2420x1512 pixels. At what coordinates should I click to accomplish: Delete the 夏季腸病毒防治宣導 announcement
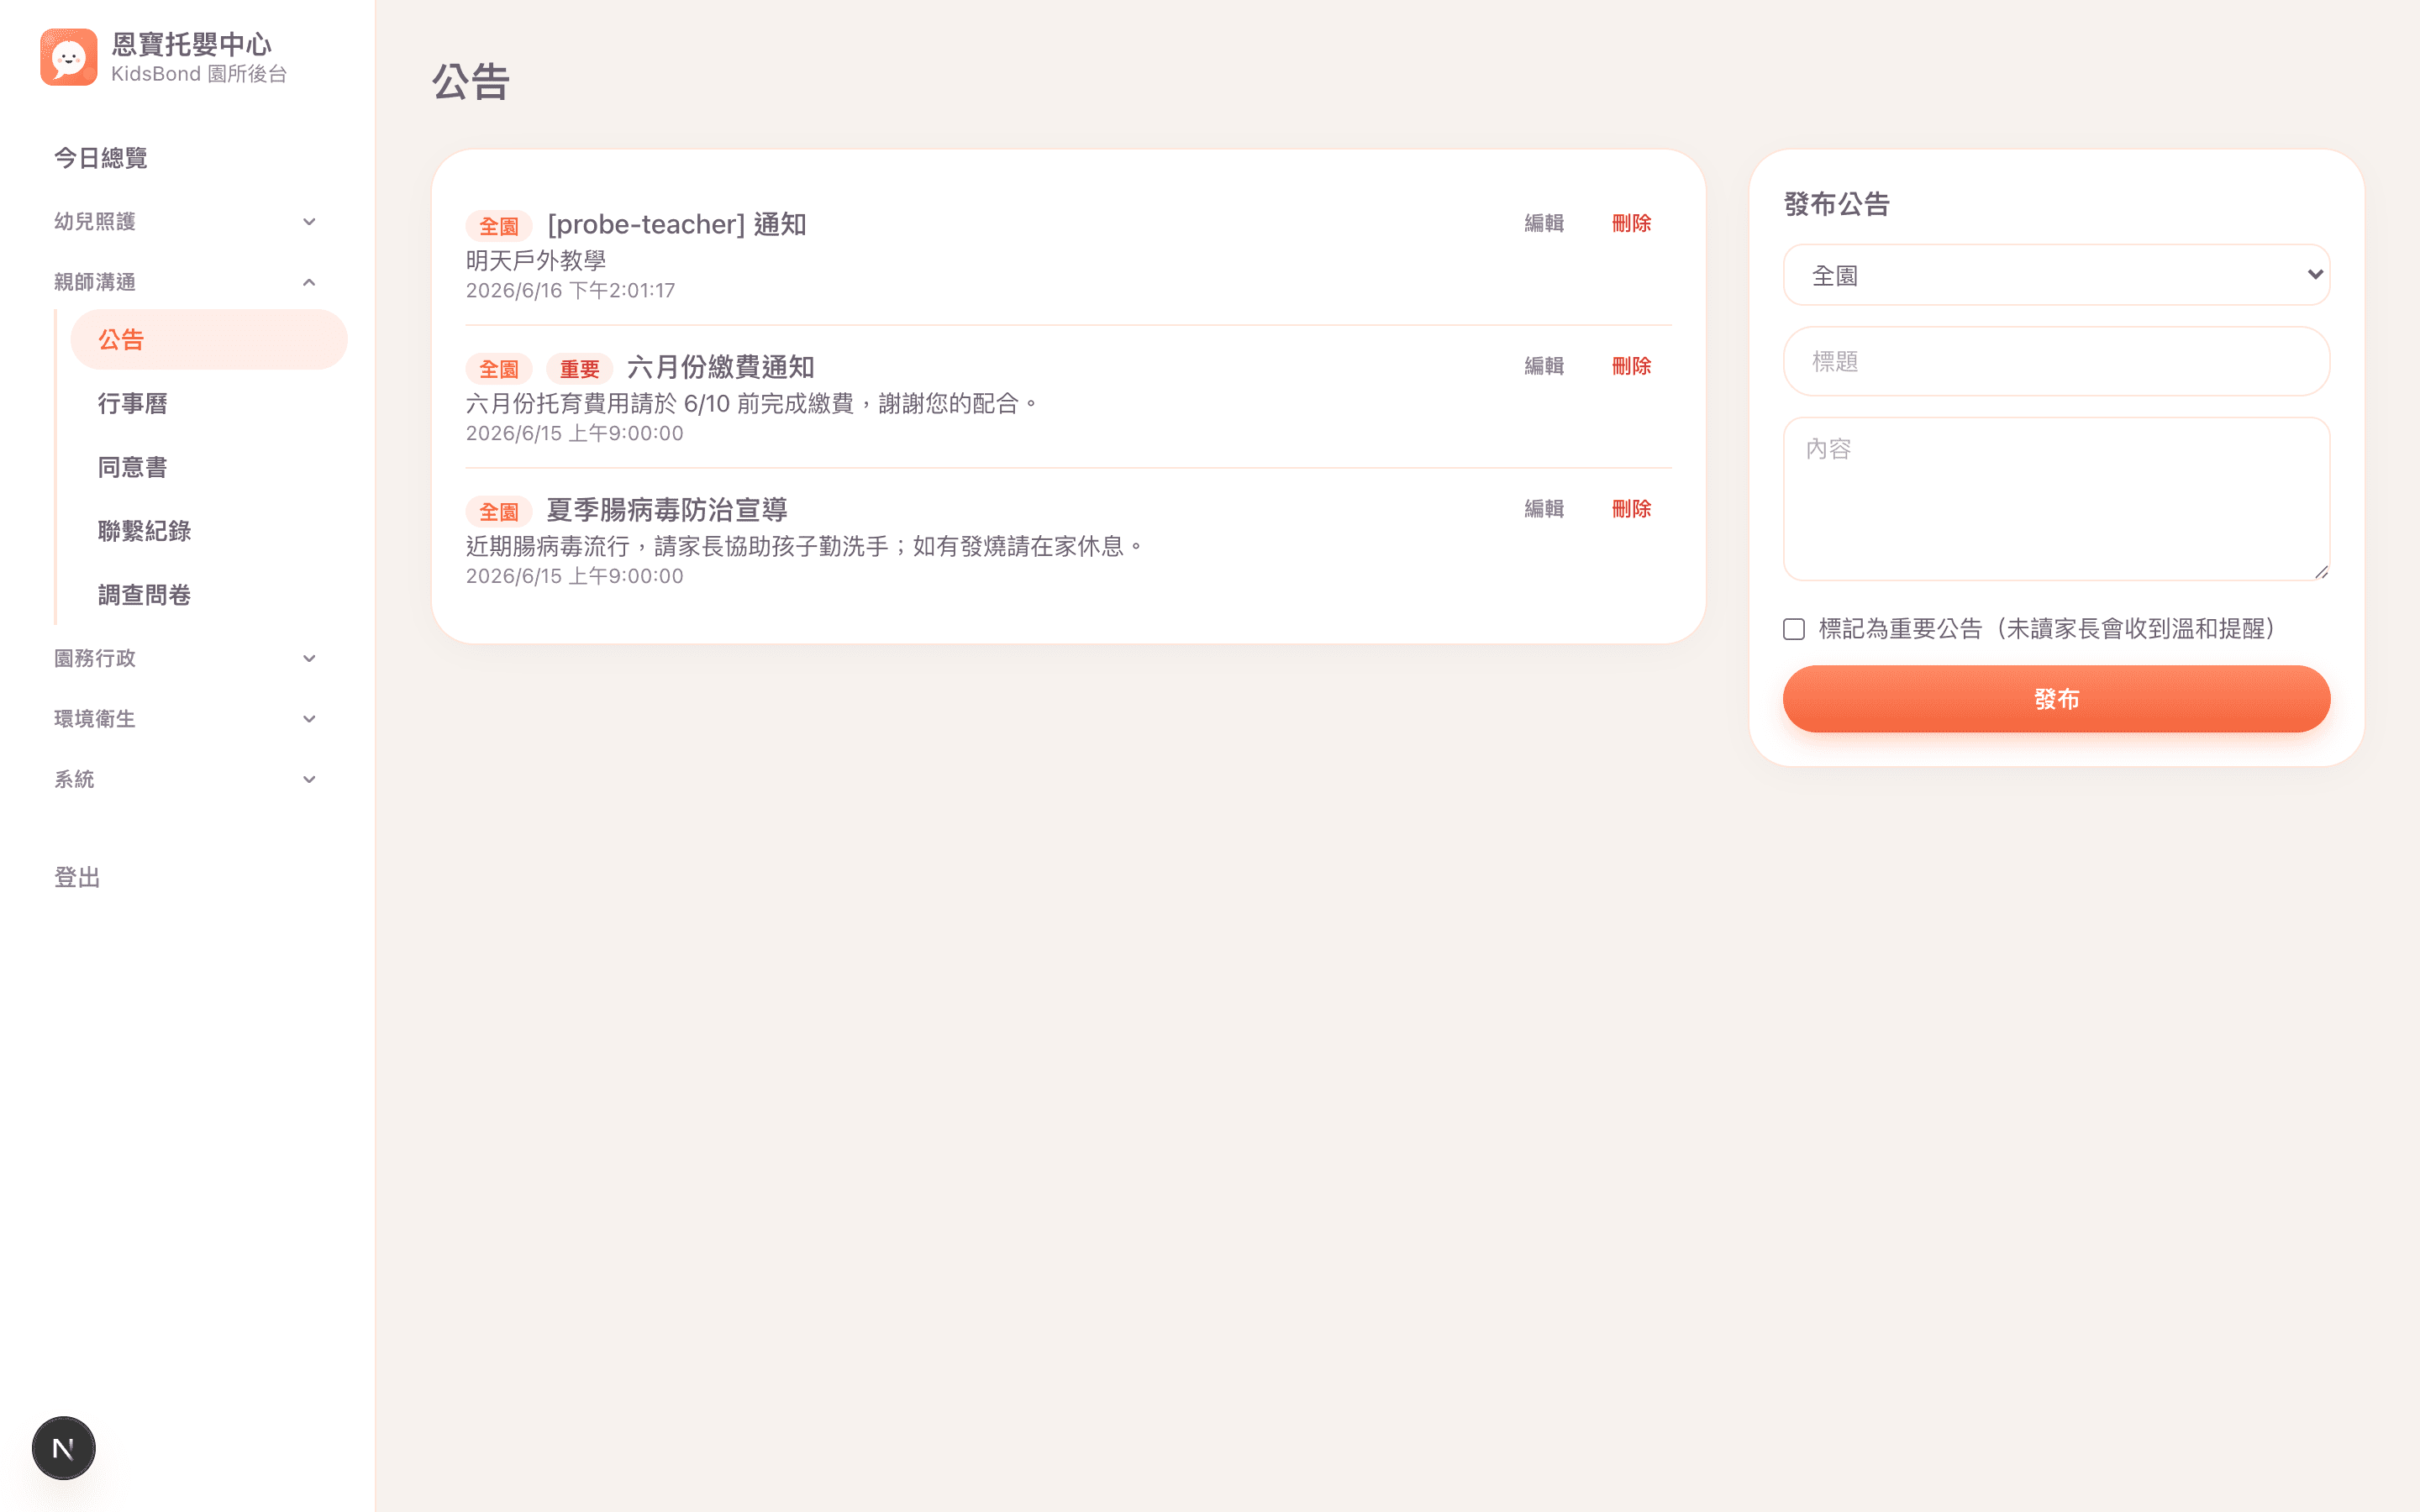(1631, 509)
